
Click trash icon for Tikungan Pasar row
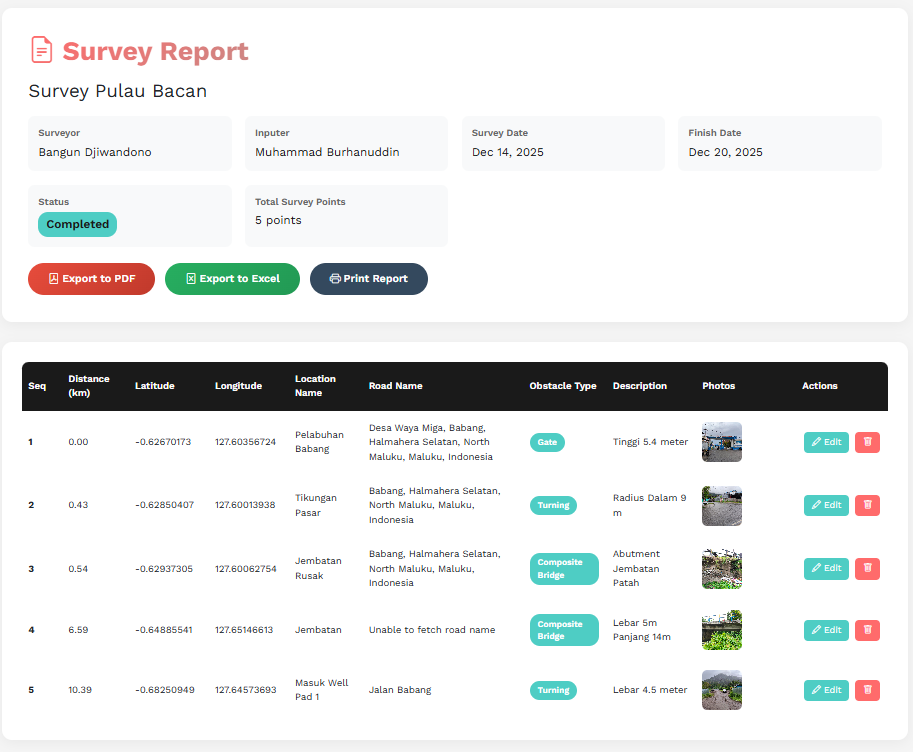[x=867, y=505]
